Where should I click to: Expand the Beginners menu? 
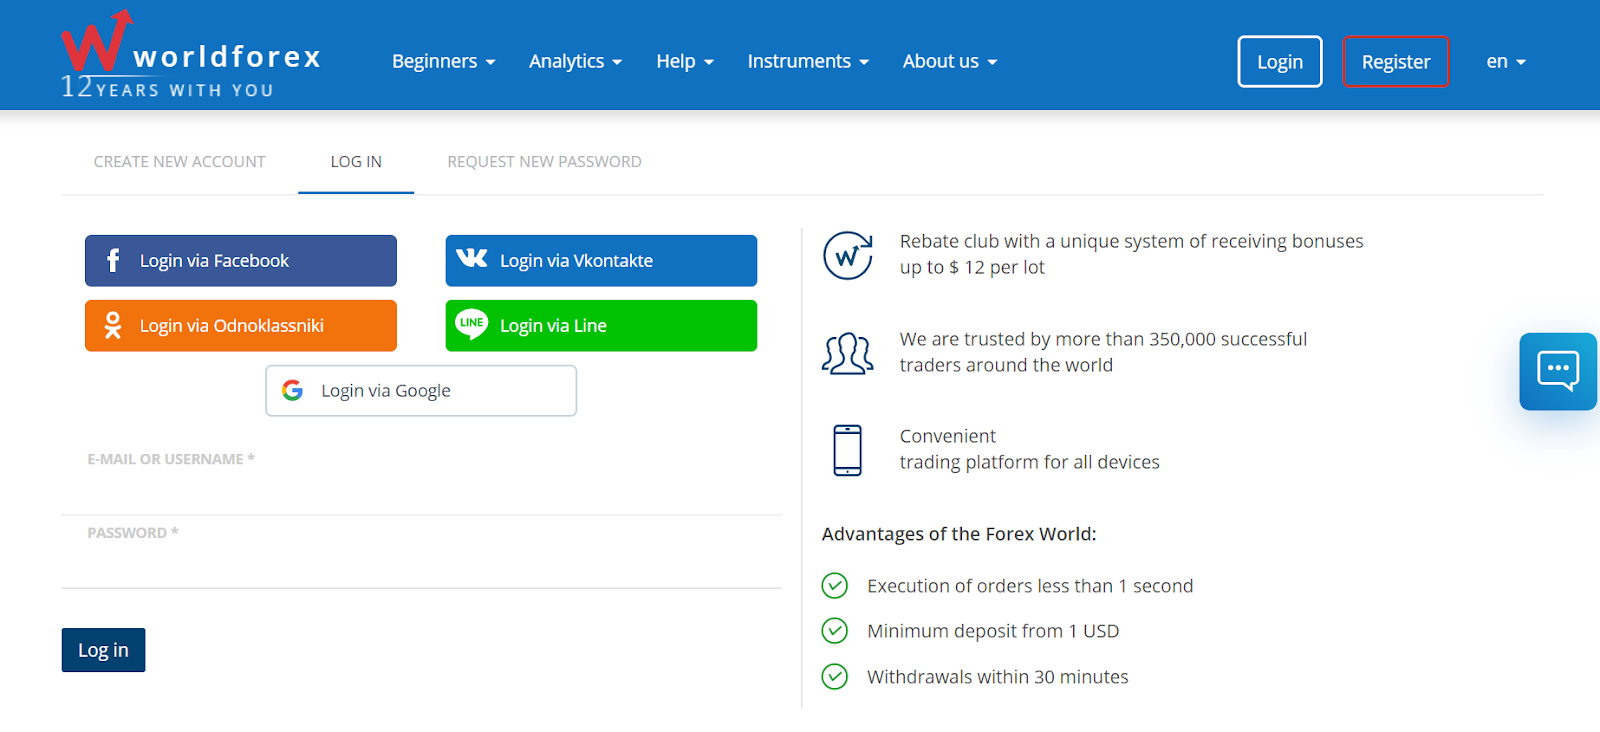click(444, 61)
